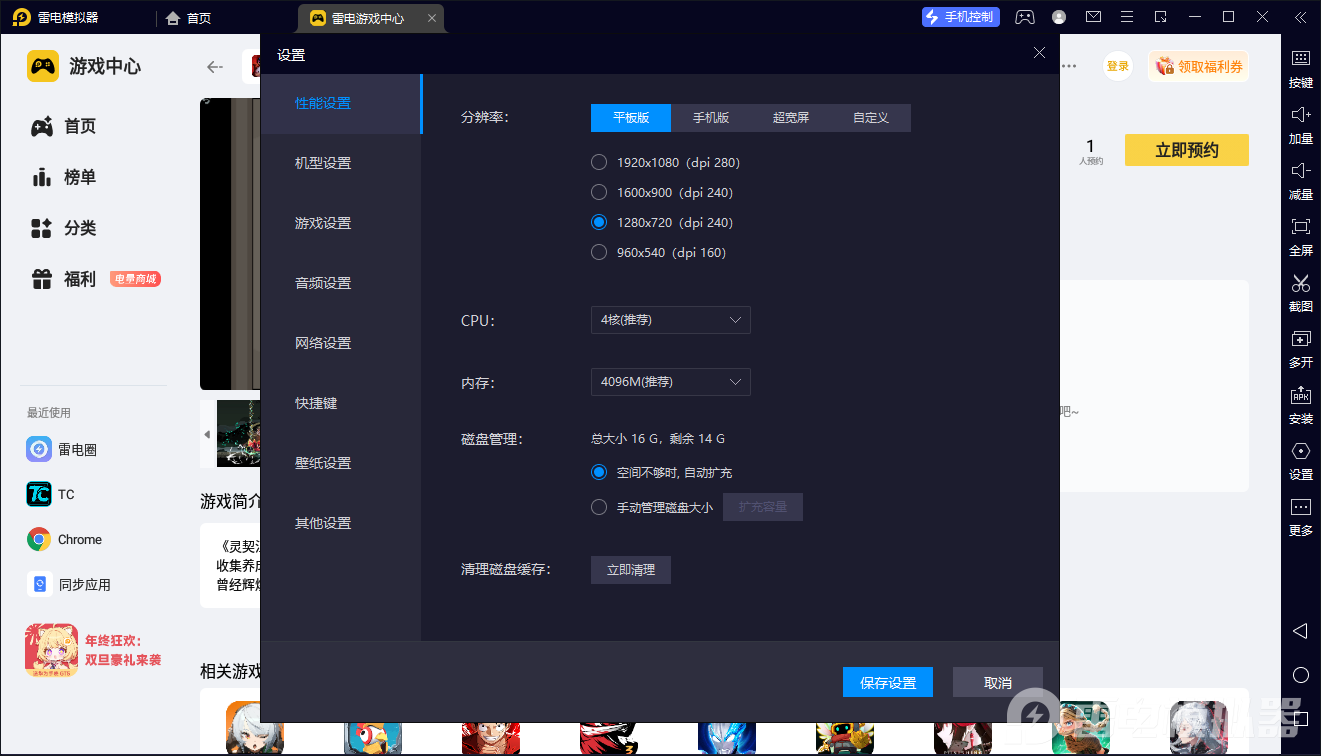Image resolution: width=1321 pixels, height=756 pixels.
Task: Open the 年终狂欢 promotional banner
Action: 94,650
